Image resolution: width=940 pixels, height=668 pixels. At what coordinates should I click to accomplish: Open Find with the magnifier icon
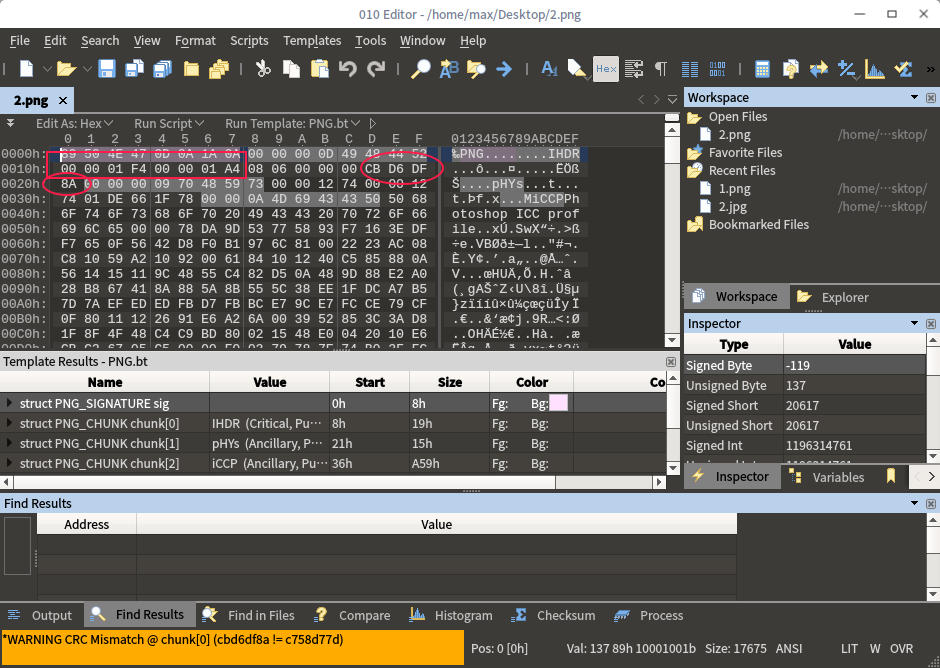[421, 69]
